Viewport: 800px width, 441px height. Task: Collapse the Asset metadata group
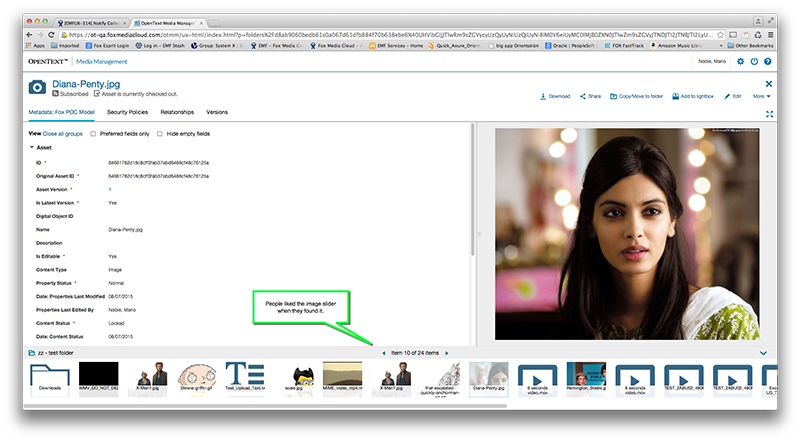tap(32, 147)
